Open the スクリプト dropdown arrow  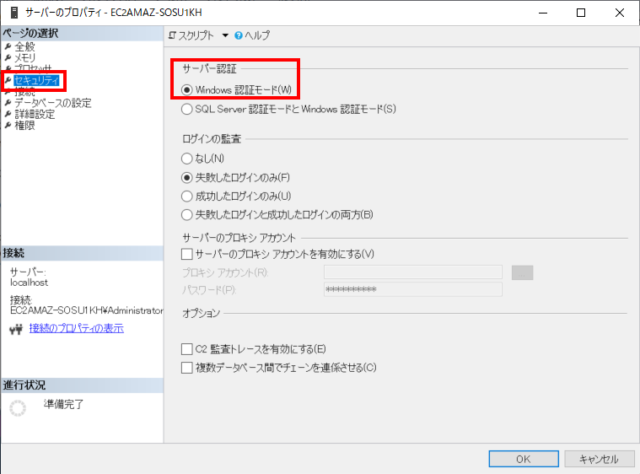pyautogui.click(x=225, y=36)
